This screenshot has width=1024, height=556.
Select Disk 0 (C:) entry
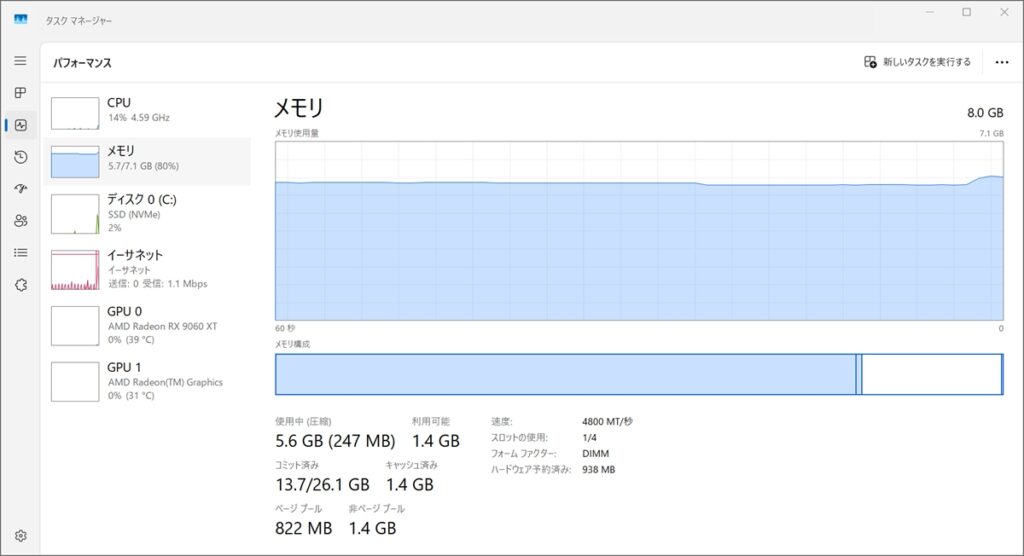click(x=147, y=214)
